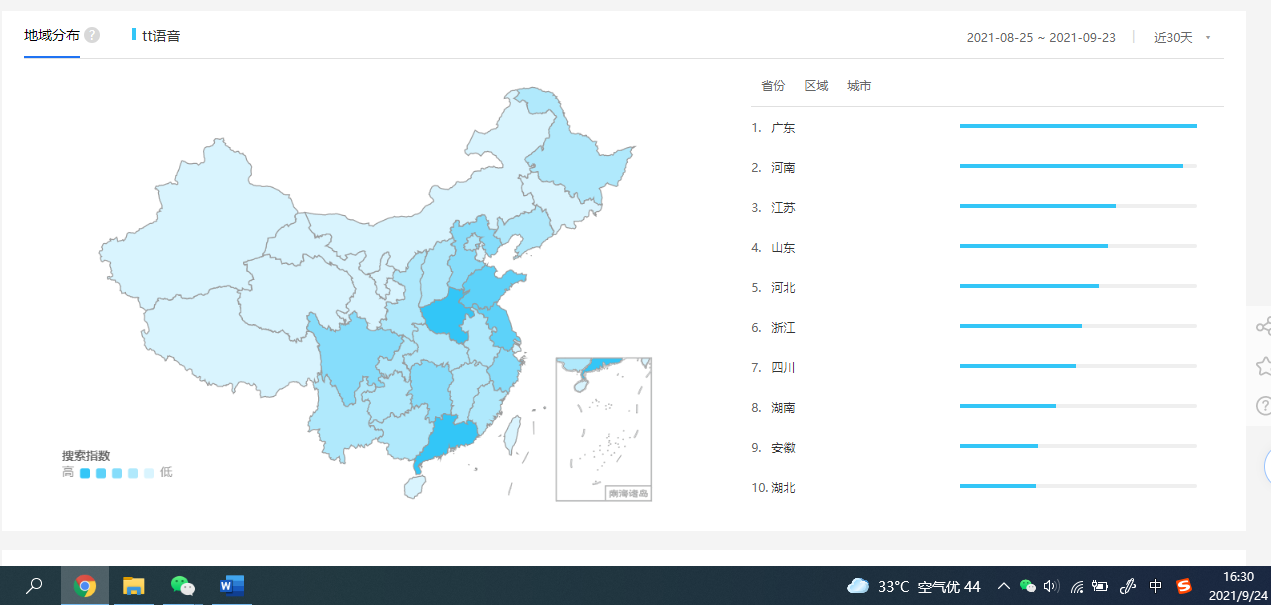Open network Wi-Fi tray icon
The image size is (1271, 605).
click(1077, 586)
